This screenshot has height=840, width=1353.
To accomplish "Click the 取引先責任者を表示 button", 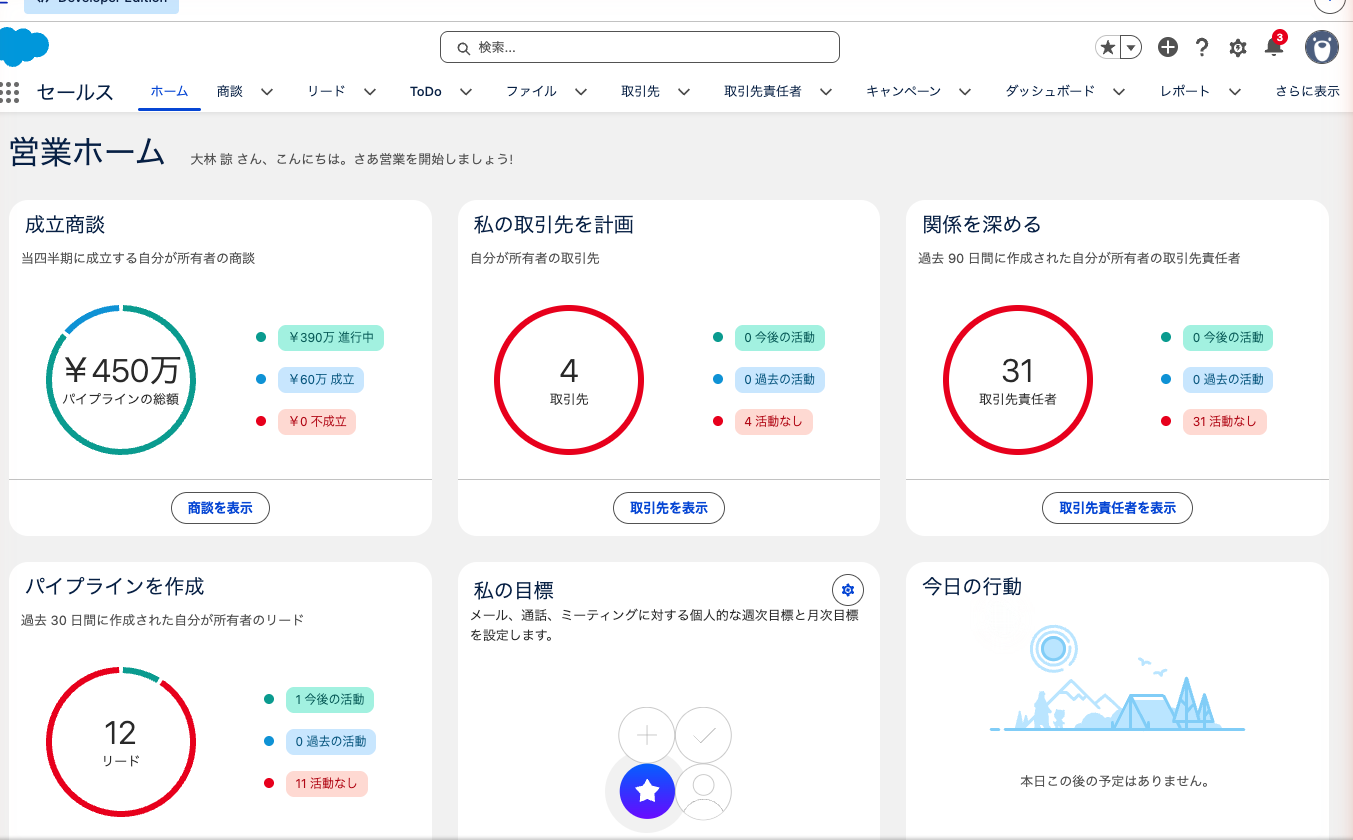I will 1117,508.
